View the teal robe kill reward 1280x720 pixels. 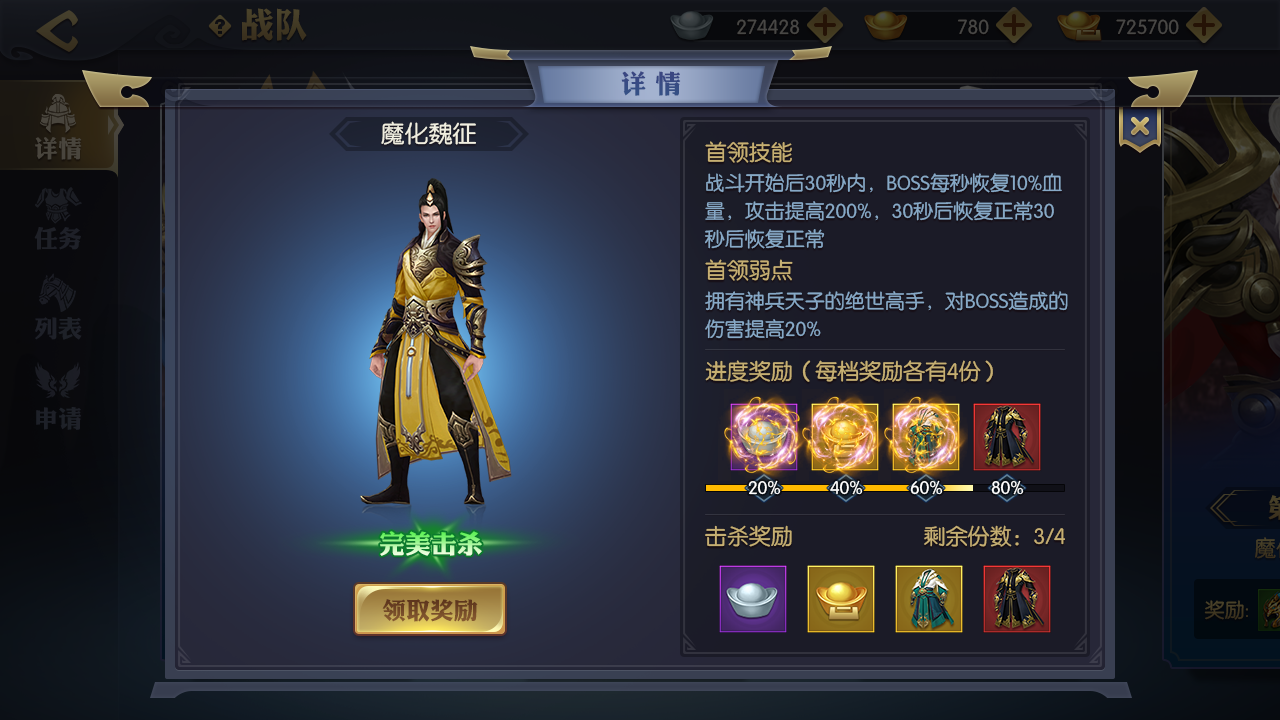(929, 599)
